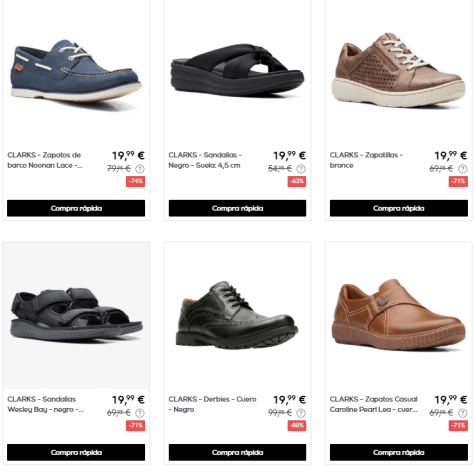475x471 pixels.
Task: View the black brogue Derby shoe image
Action: tap(237, 316)
